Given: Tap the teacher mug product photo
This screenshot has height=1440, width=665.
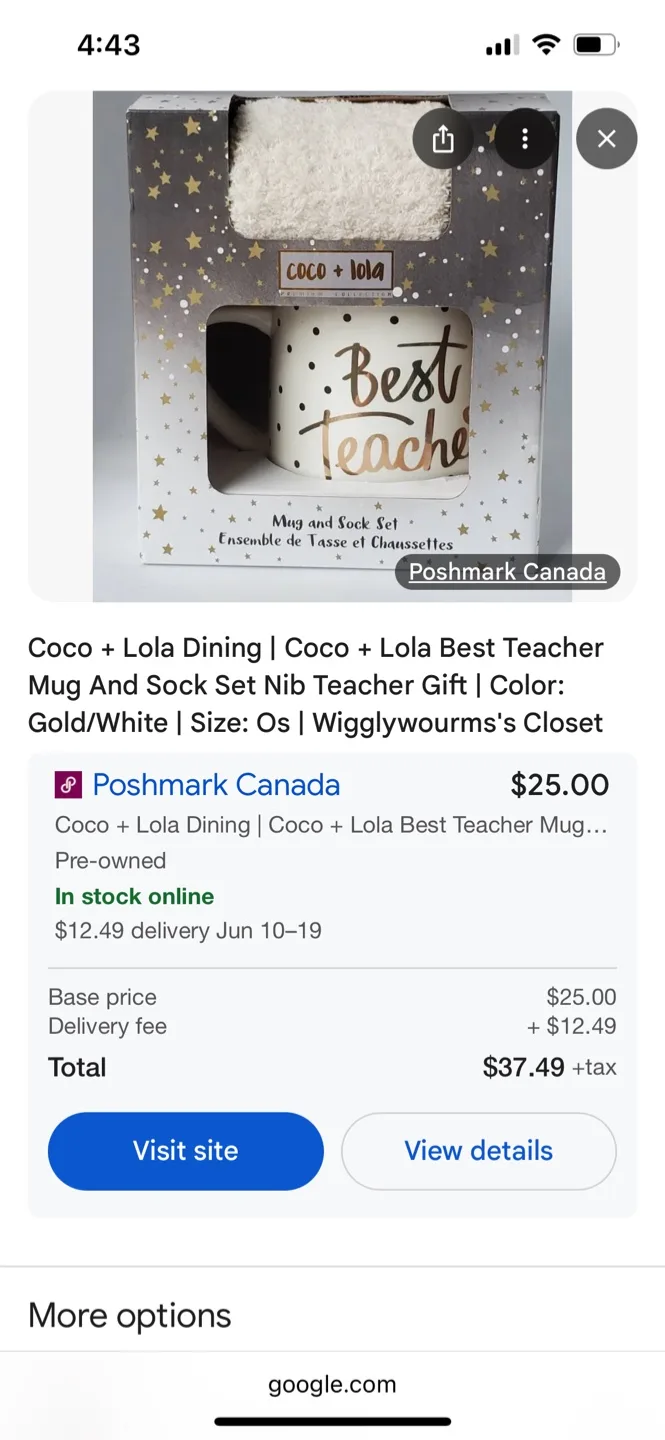Looking at the screenshot, I should point(332,347).
